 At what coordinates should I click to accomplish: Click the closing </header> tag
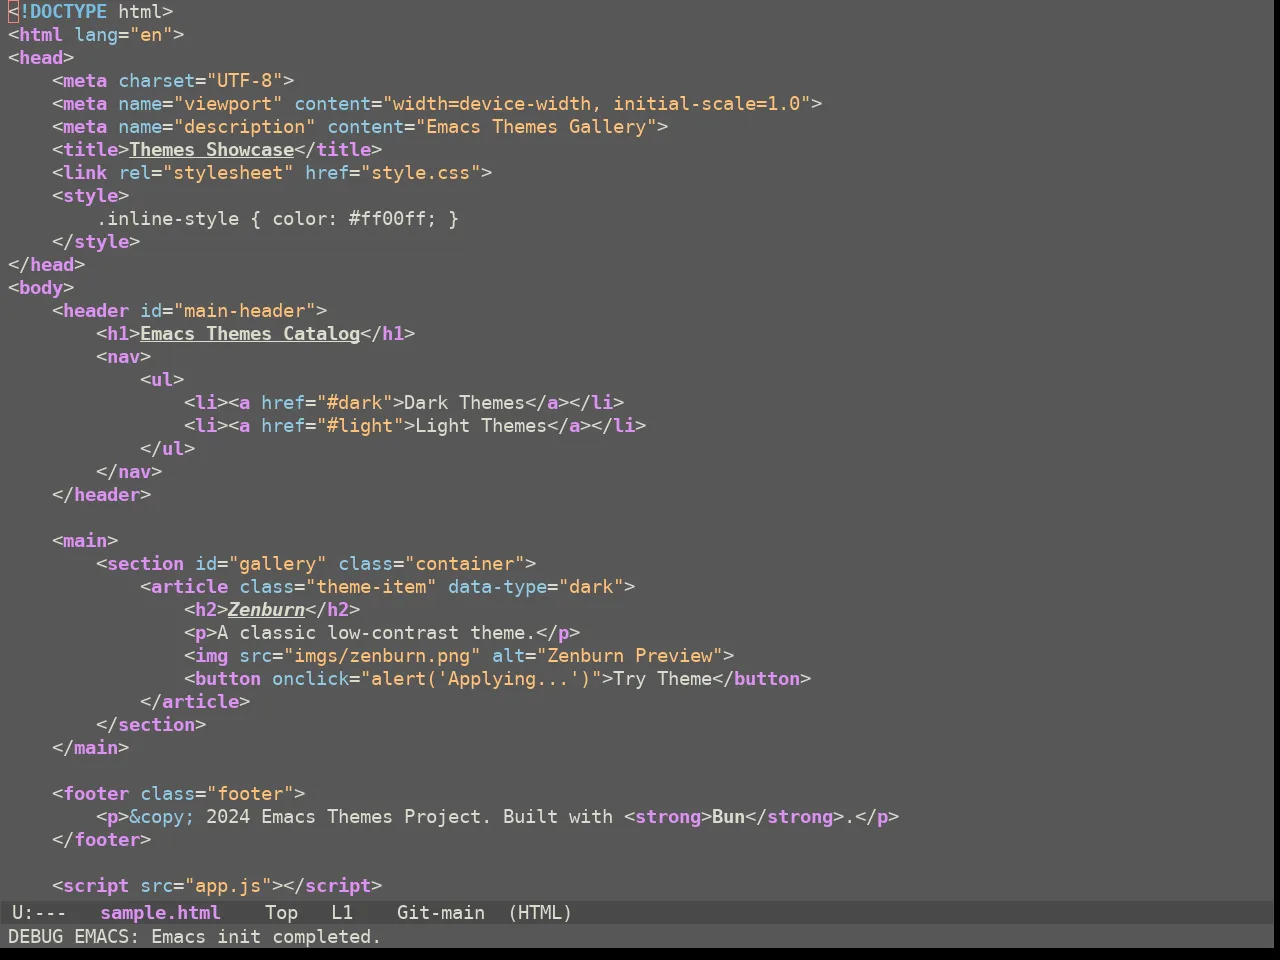pyautogui.click(x=102, y=495)
